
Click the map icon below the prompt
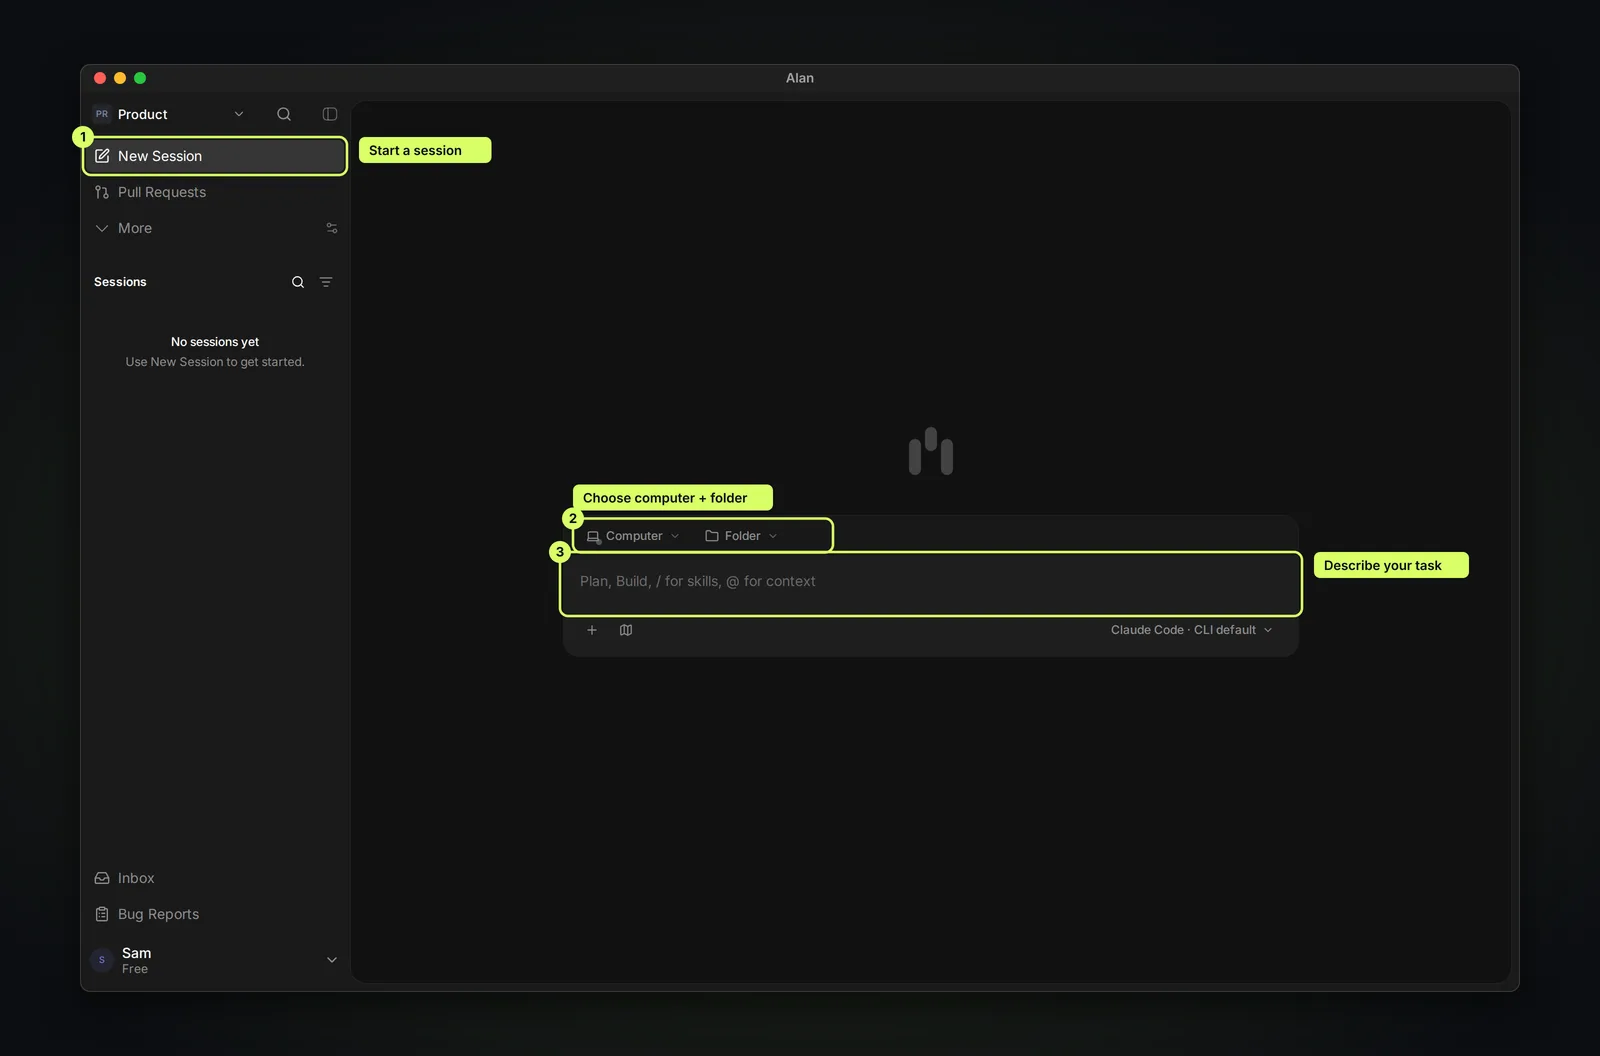tap(626, 630)
